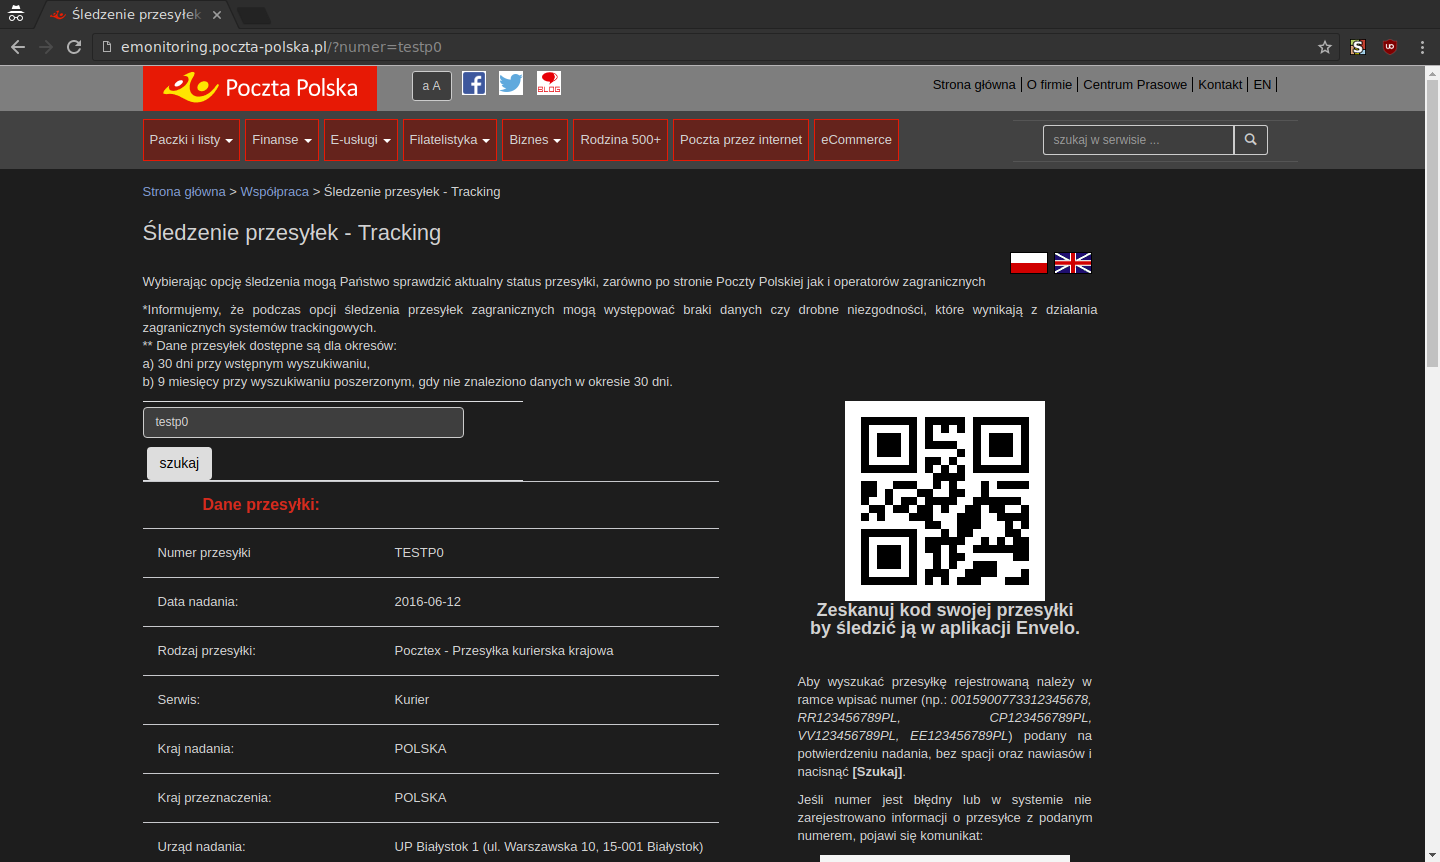The image size is (1440, 862).
Task: Click the Dane przesyłki heading
Action: (x=261, y=505)
